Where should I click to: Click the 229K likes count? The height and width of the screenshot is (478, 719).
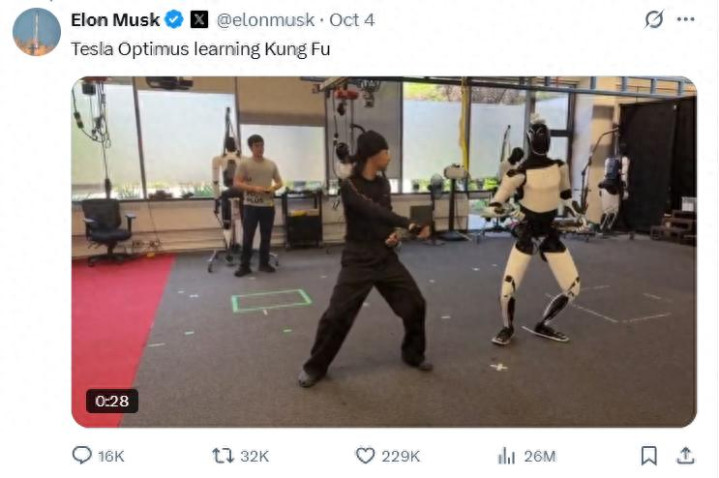(x=400, y=456)
